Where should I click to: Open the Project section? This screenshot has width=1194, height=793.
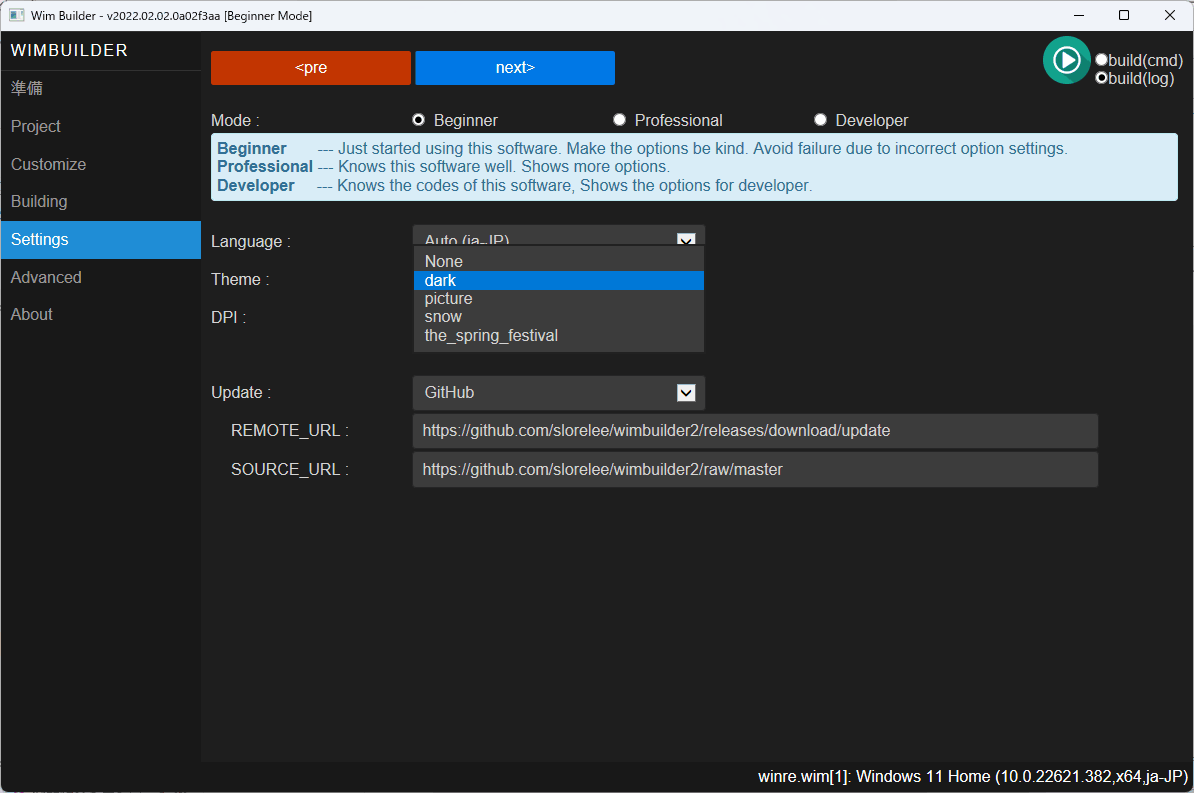point(35,126)
